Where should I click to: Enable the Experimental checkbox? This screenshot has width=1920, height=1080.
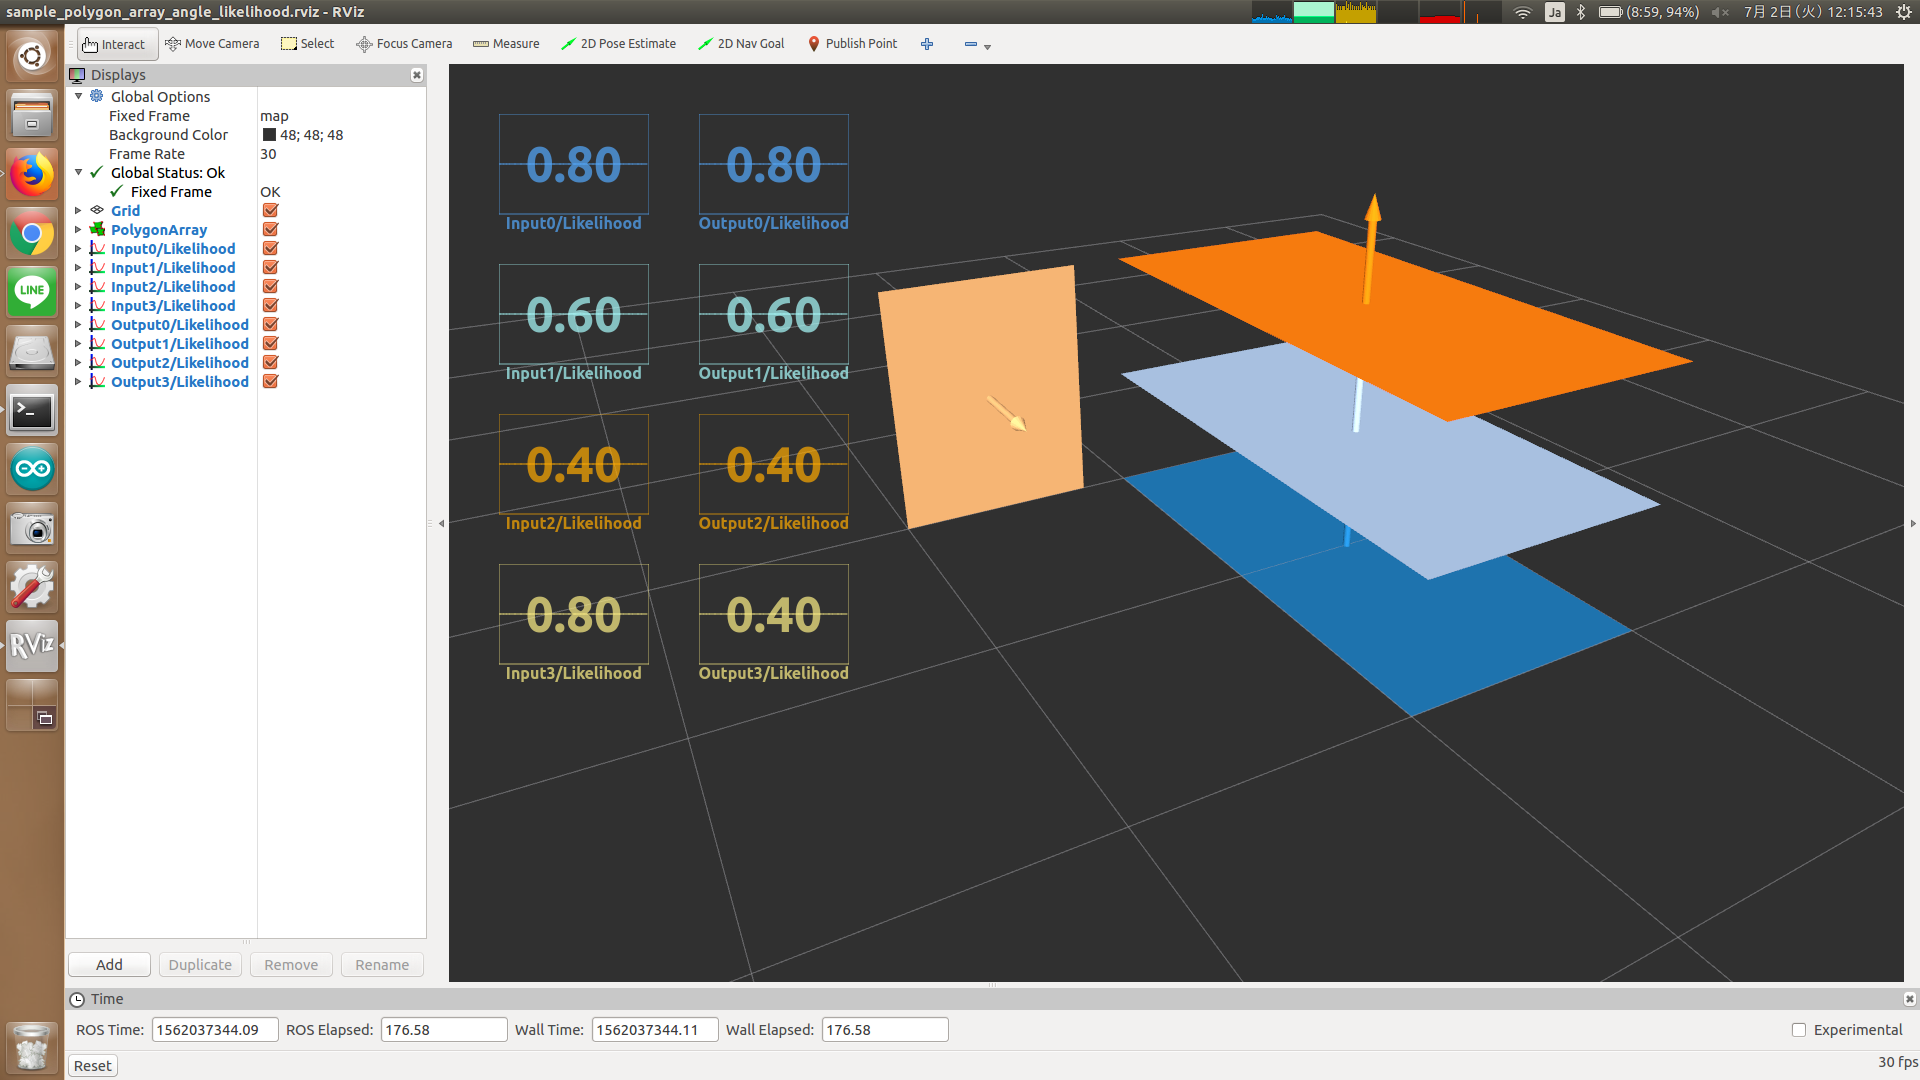(1799, 1030)
